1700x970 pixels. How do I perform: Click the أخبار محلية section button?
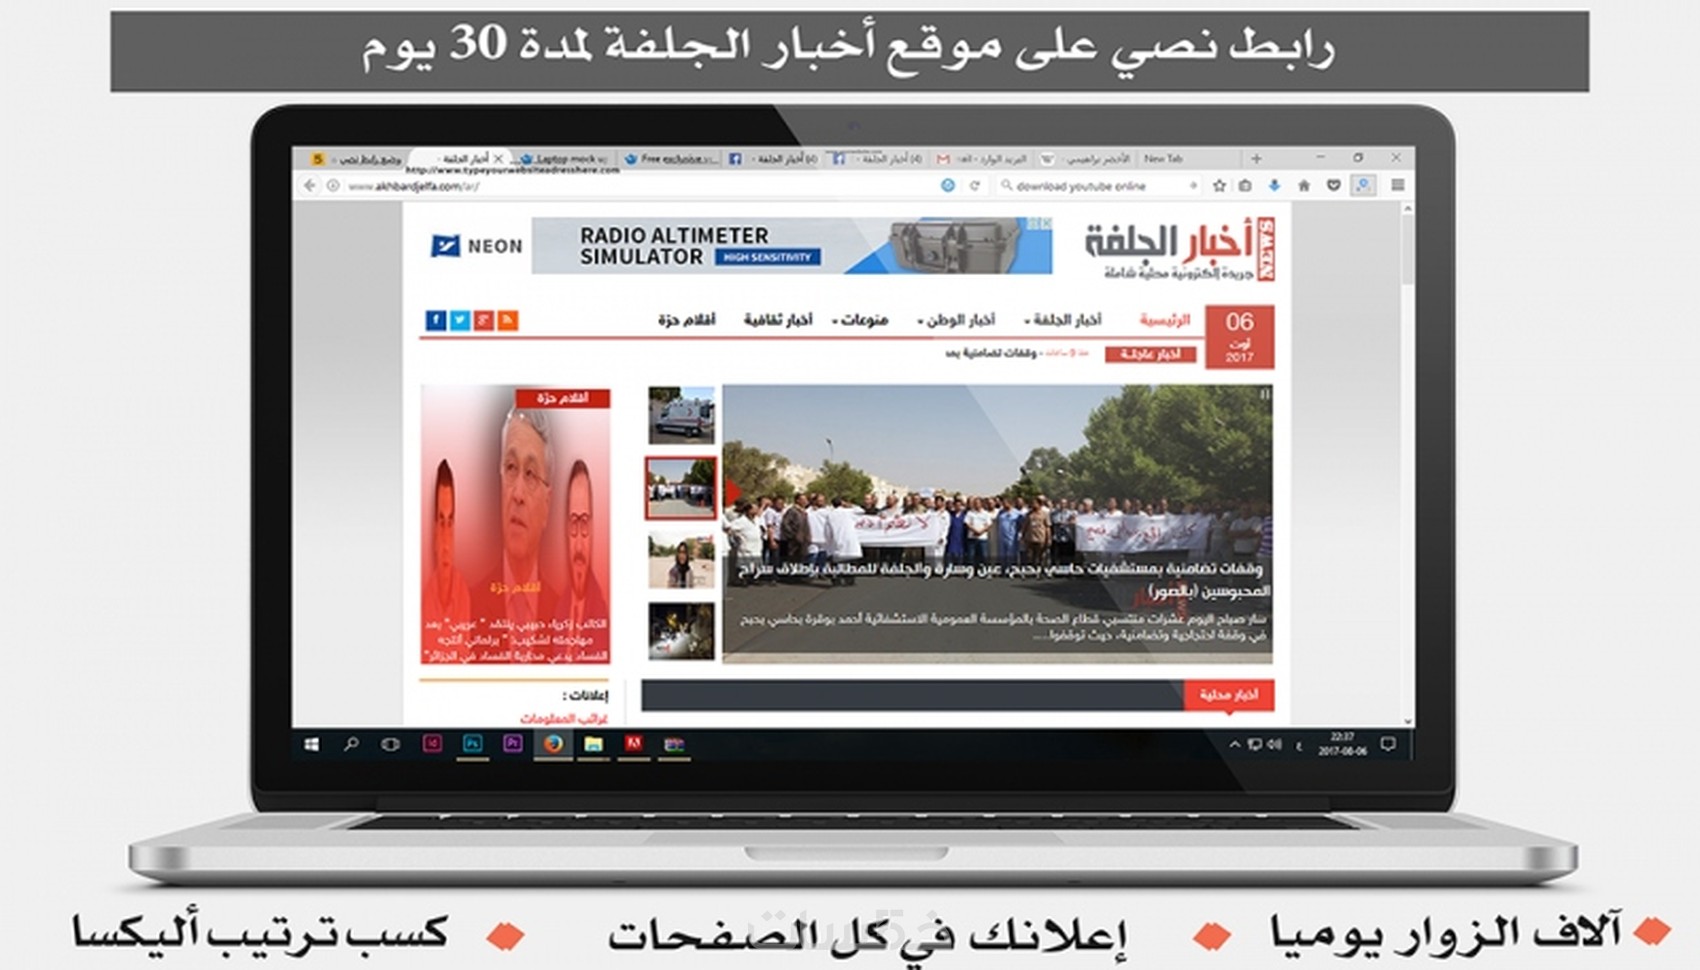[1229, 695]
